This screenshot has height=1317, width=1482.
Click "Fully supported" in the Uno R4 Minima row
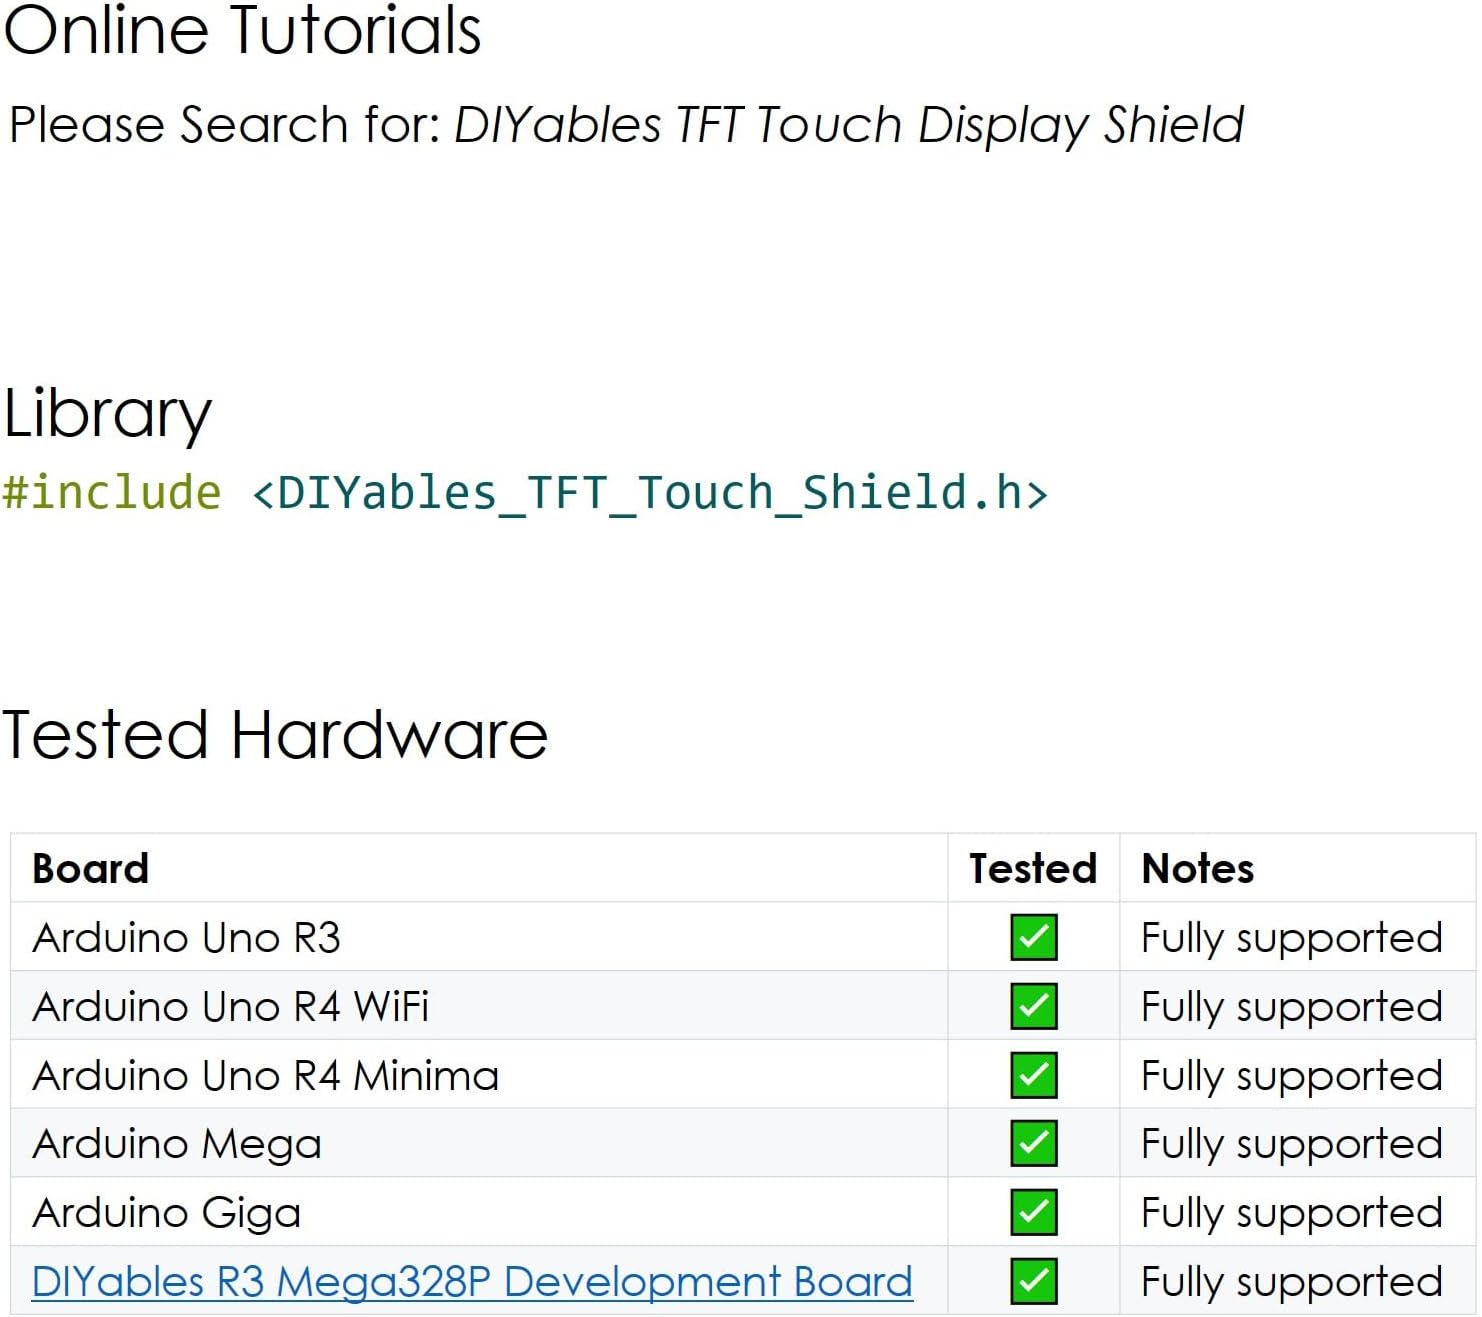pos(1292,1077)
